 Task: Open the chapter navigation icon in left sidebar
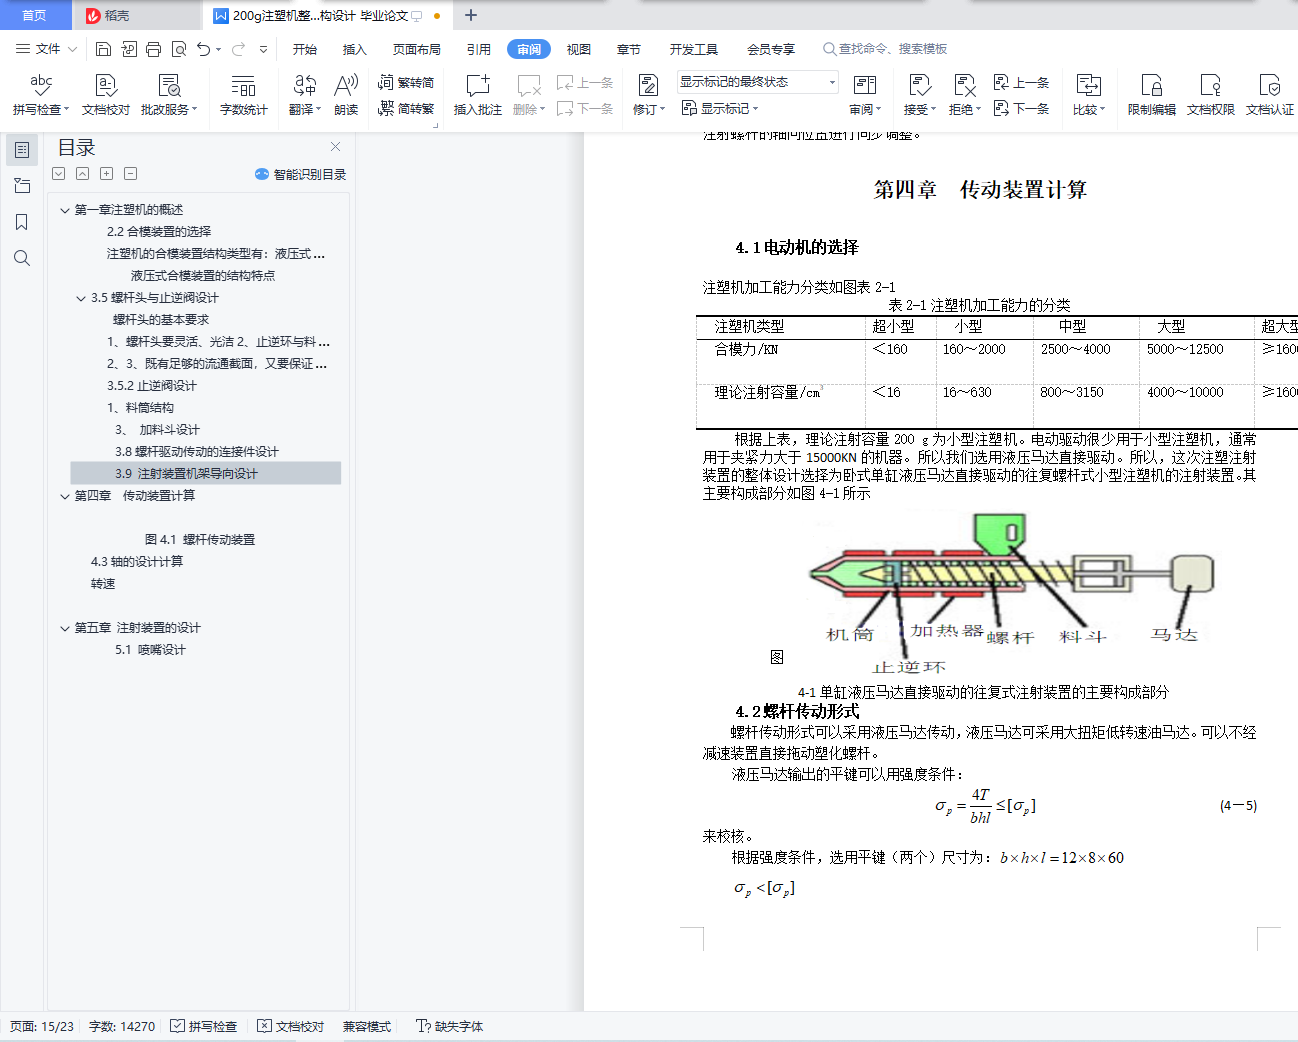pos(22,186)
